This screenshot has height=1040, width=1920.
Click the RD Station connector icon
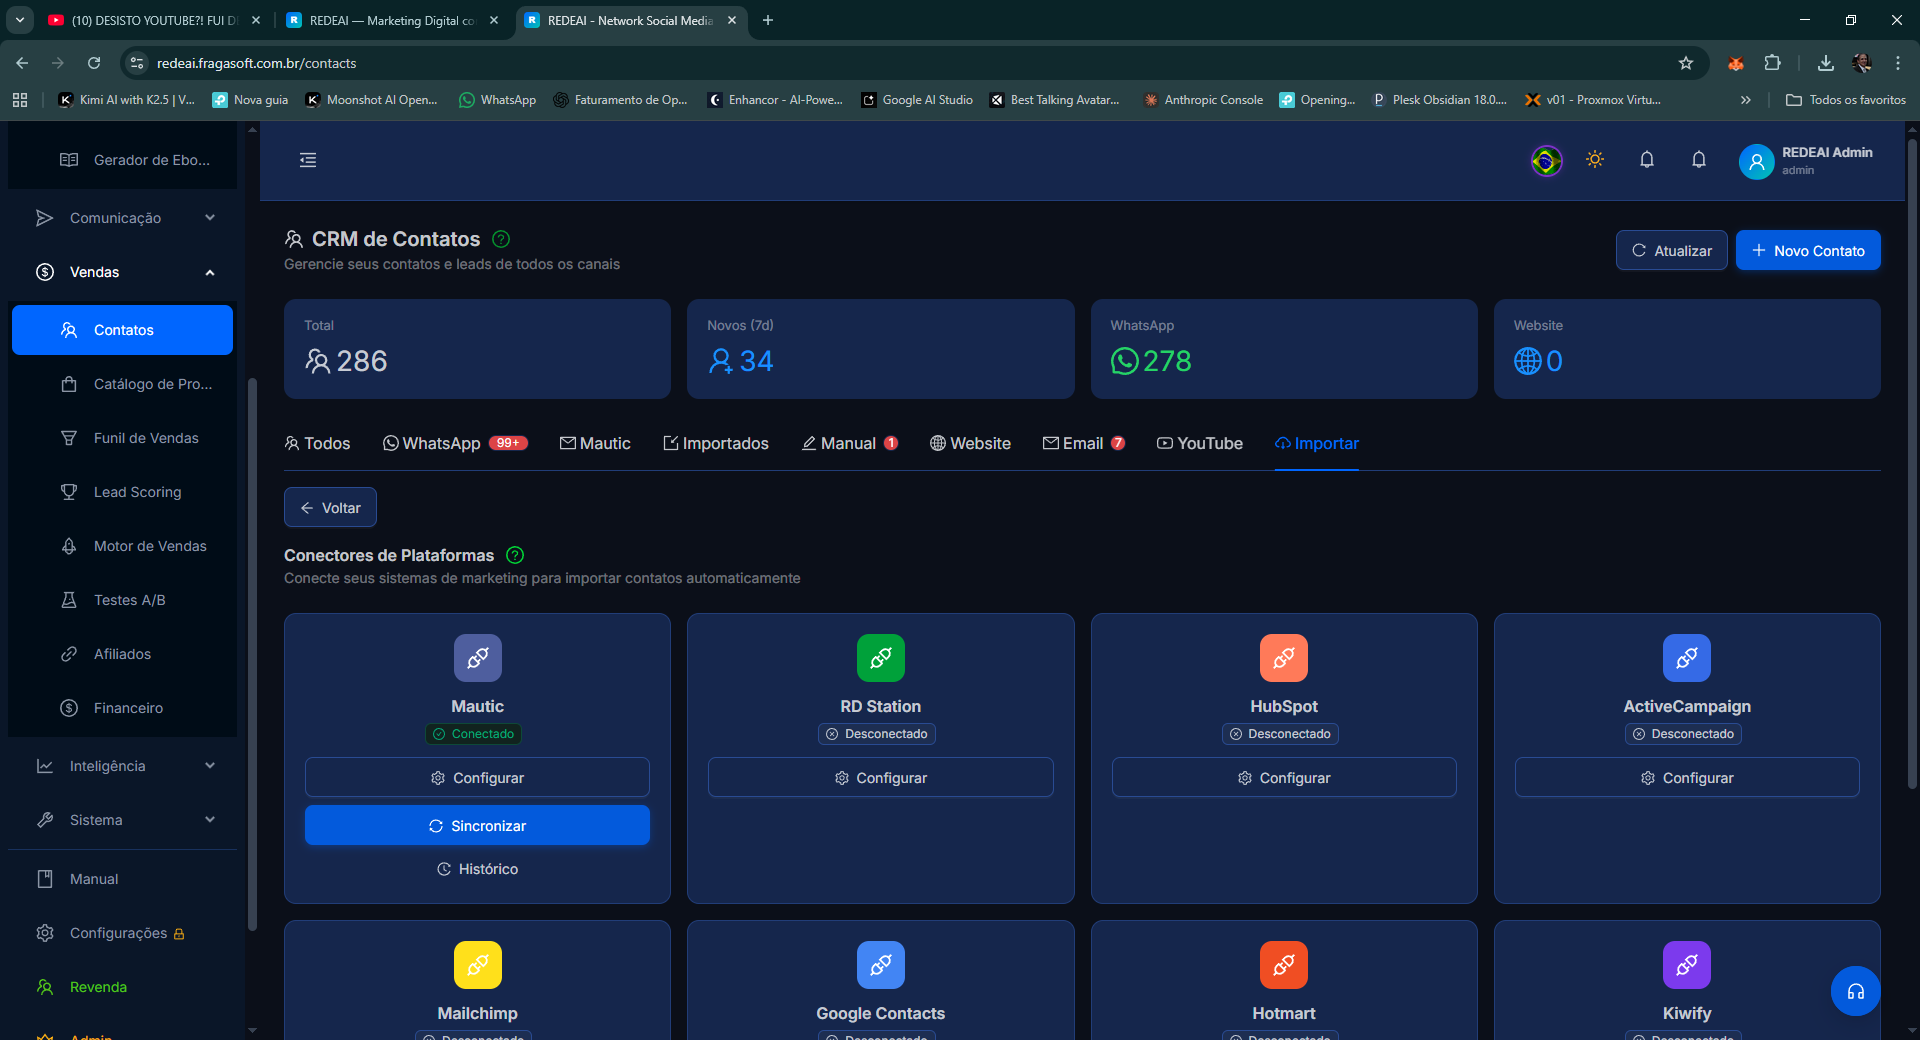(881, 658)
